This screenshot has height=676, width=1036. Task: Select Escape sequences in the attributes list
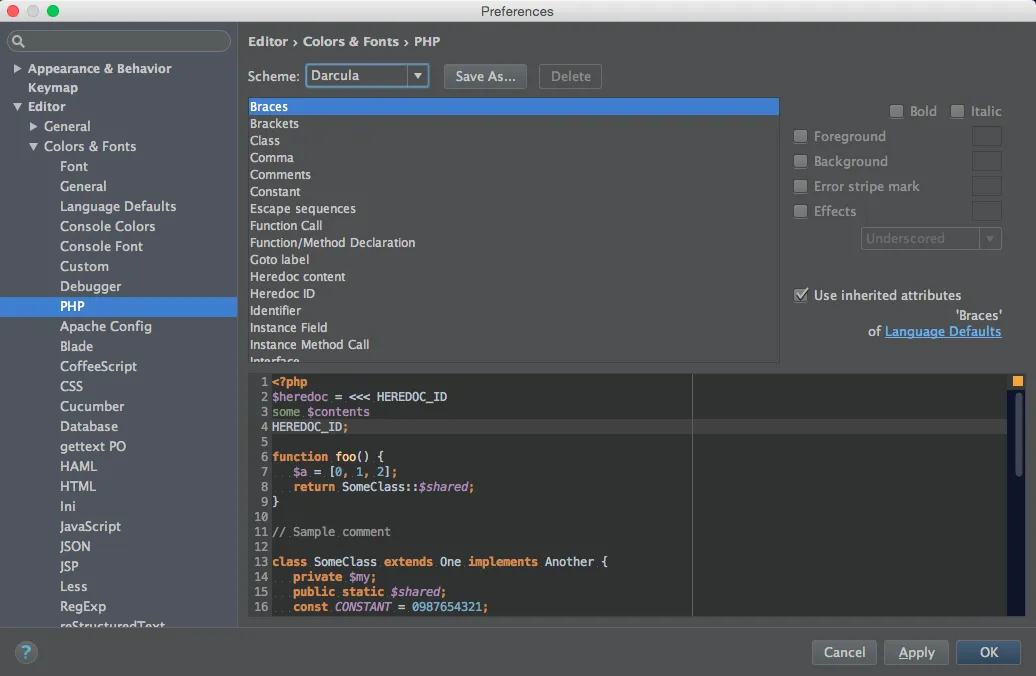(513, 209)
